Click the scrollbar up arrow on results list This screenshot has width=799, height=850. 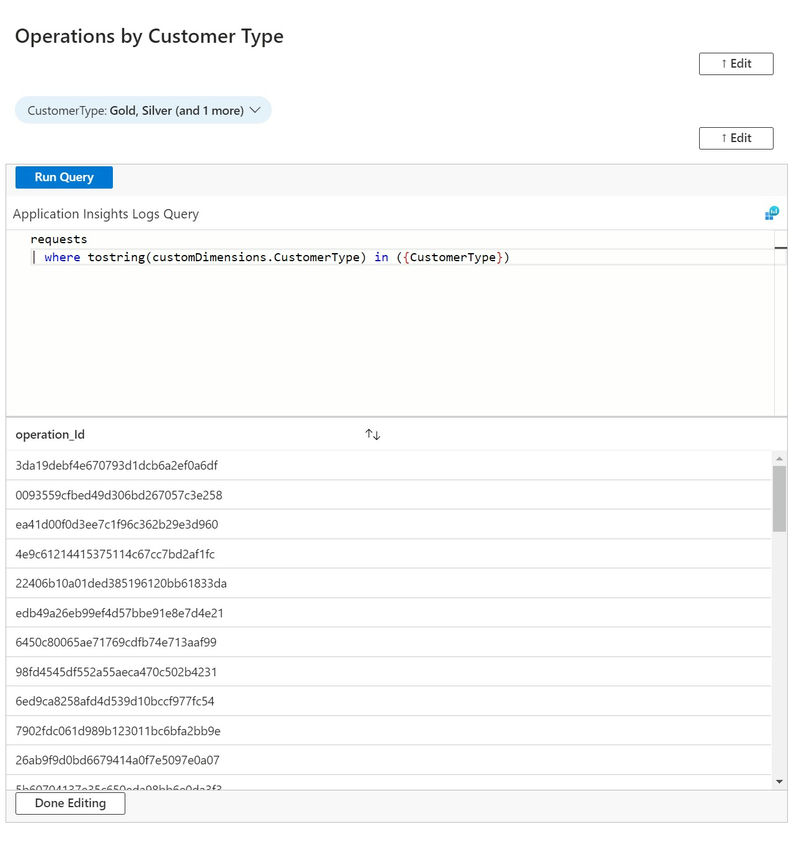point(781,458)
